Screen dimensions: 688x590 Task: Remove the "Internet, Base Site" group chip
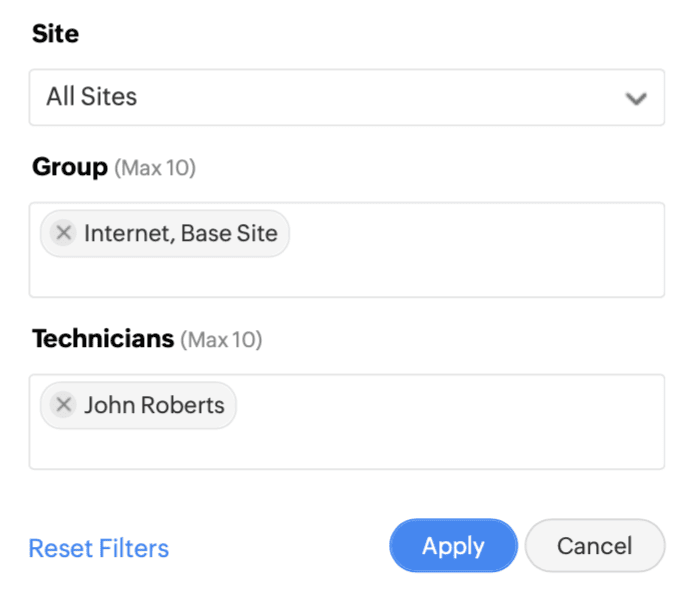click(x=63, y=233)
